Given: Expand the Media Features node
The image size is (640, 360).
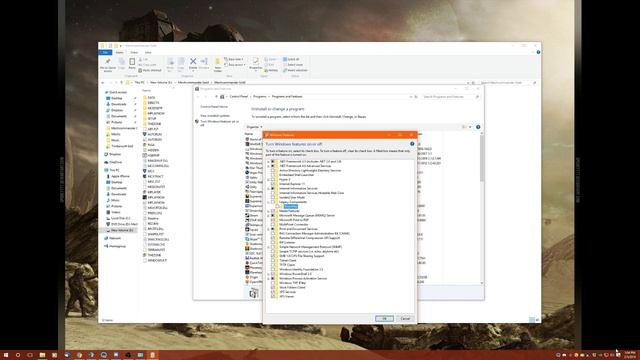Looking at the screenshot, I should click(x=268, y=211).
